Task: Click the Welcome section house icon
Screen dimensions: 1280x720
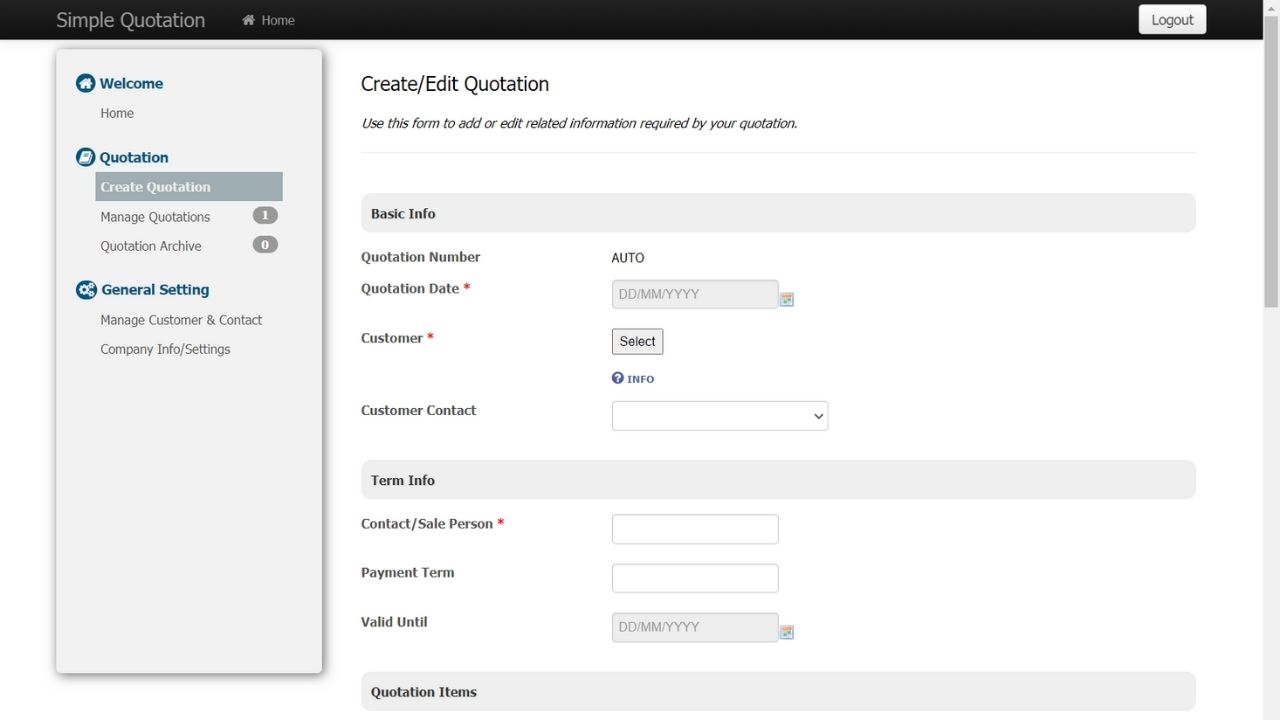Action: click(86, 83)
